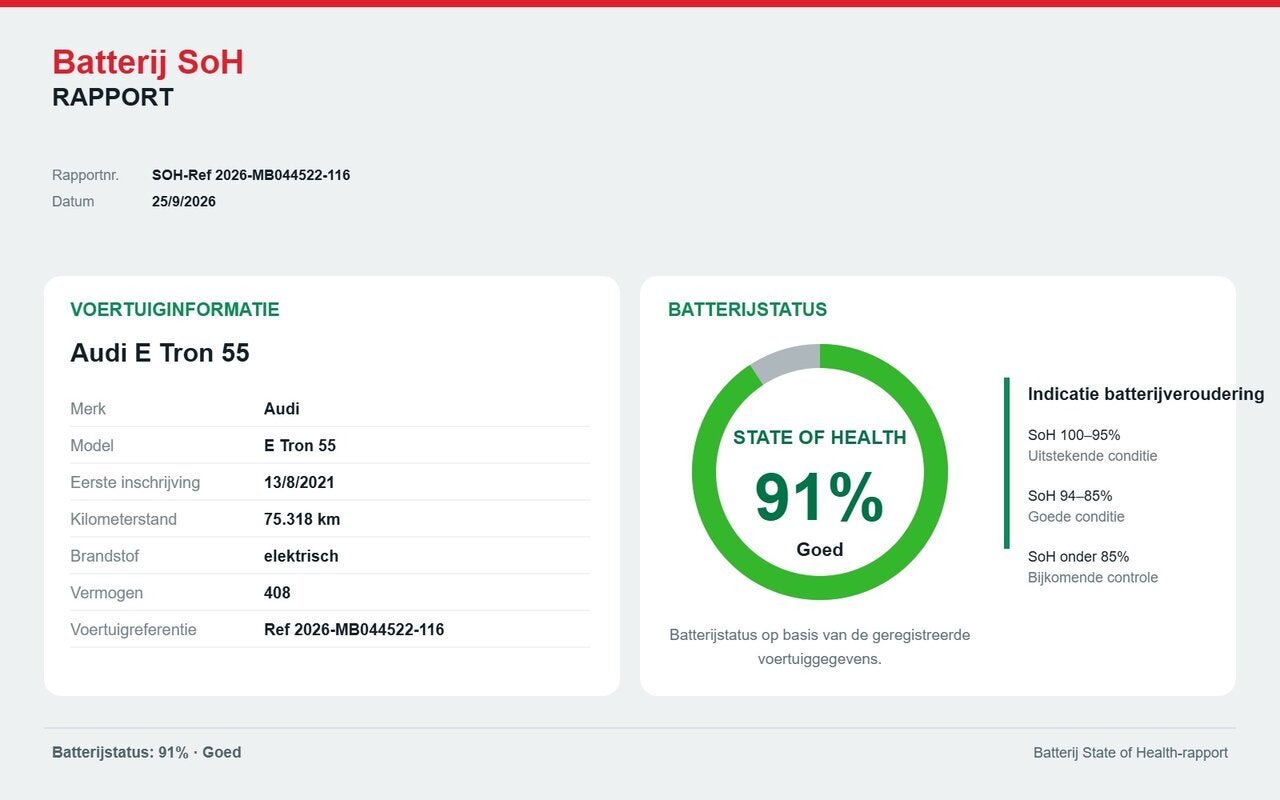Click the 'Kilometerstand' label

(123, 519)
